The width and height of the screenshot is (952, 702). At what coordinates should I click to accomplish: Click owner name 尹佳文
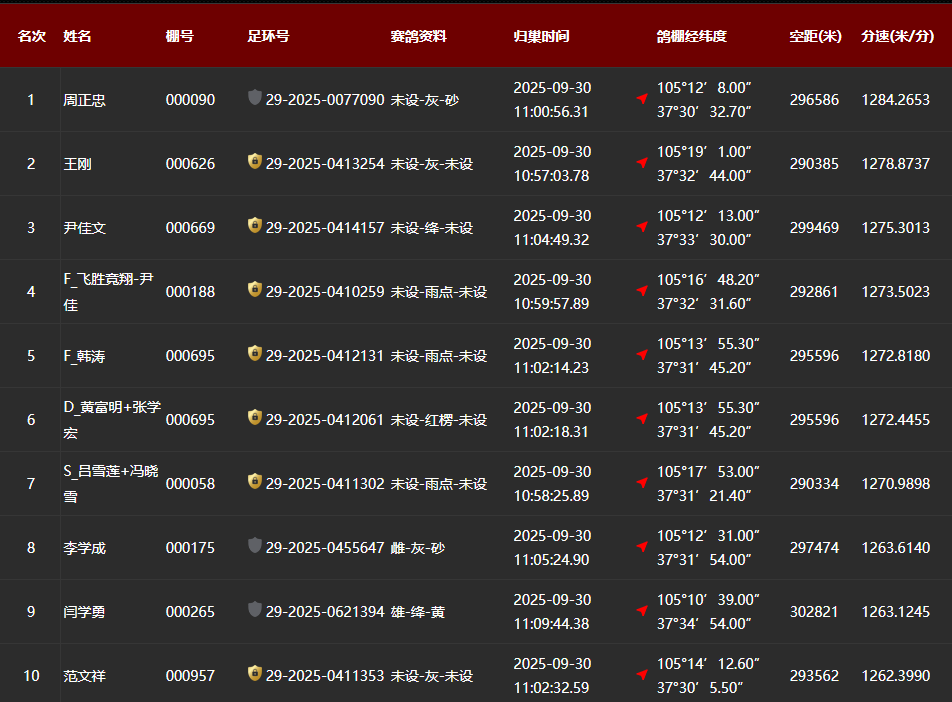click(x=85, y=228)
